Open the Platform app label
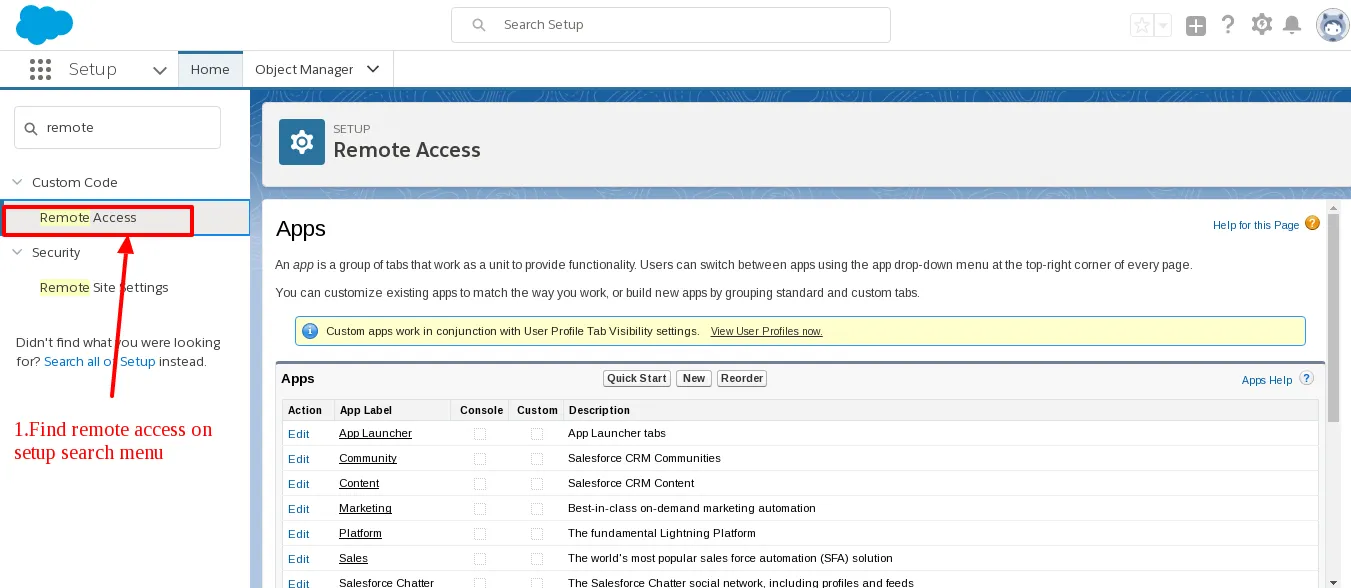This screenshot has height=588, width=1351. 360,533
